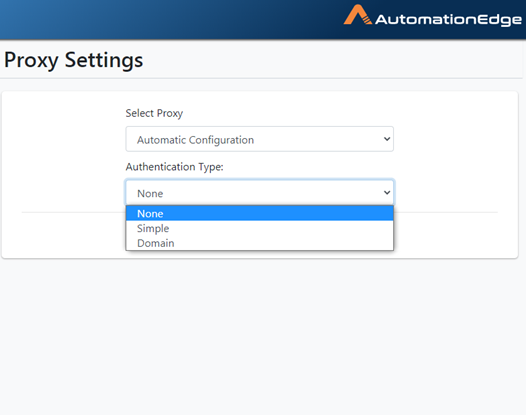Screen dimensions: 526x415
Task: Click the chevron arrow on Select Proxy
Action: (x=387, y=139)
